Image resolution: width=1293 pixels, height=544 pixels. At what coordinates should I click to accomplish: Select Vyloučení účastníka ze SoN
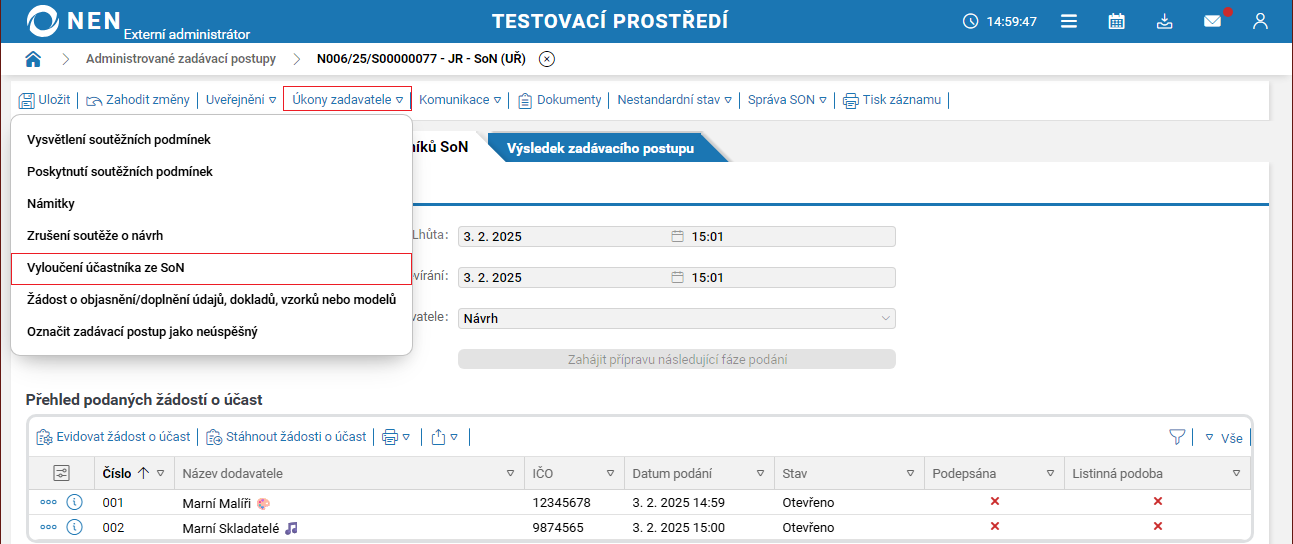[211, 268]
